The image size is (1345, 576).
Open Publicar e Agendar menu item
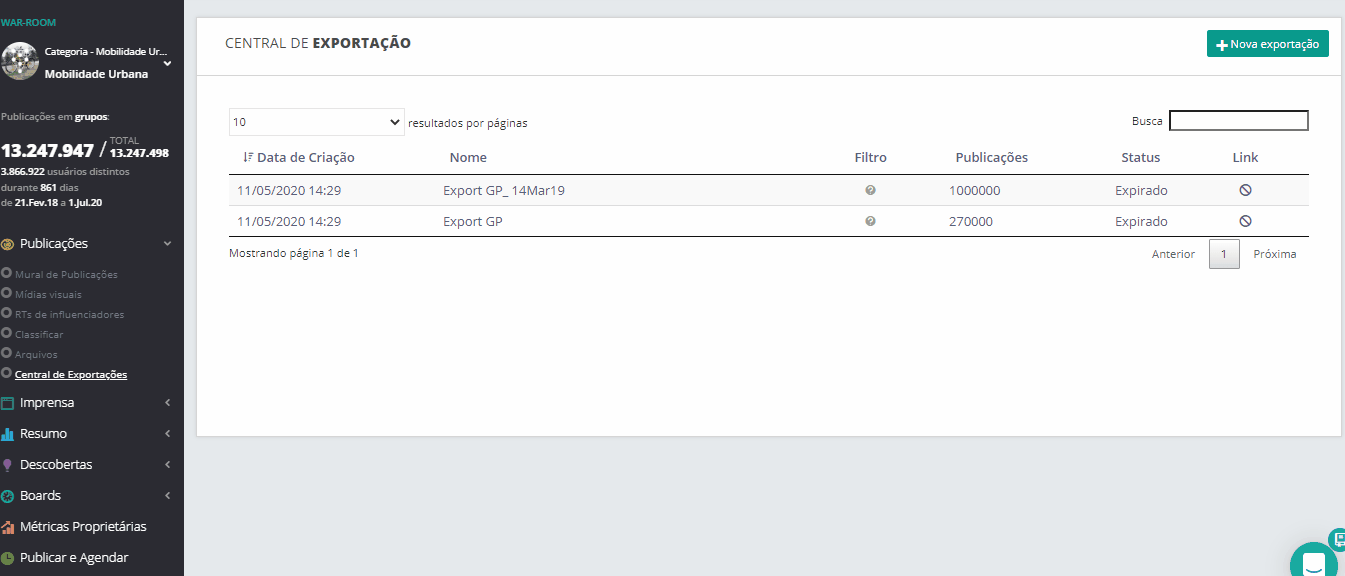click(74, 558)
